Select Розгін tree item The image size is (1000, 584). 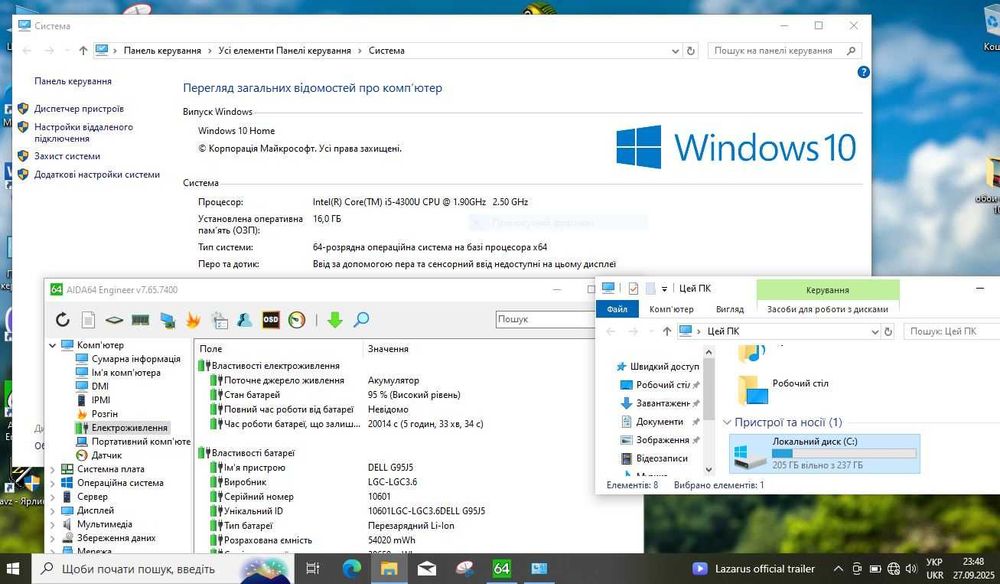(x=105, y=414)
